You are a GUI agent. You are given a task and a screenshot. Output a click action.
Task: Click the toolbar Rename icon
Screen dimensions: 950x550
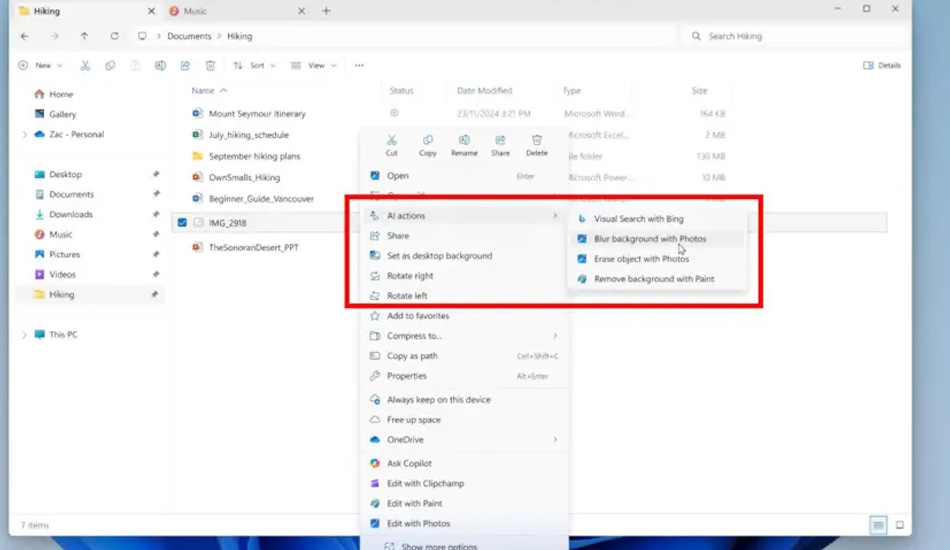(160, 65)
